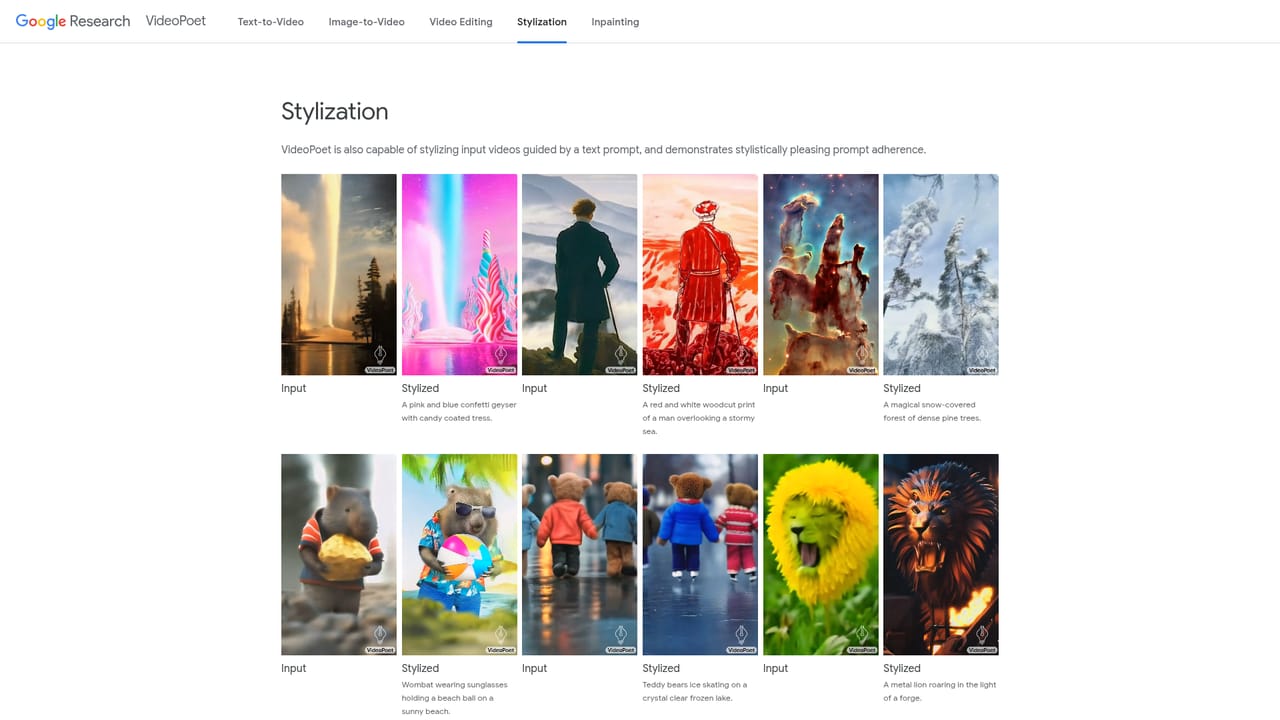Open the Video Editing tab
This screenshot has height=720, width=1280.
461,22
